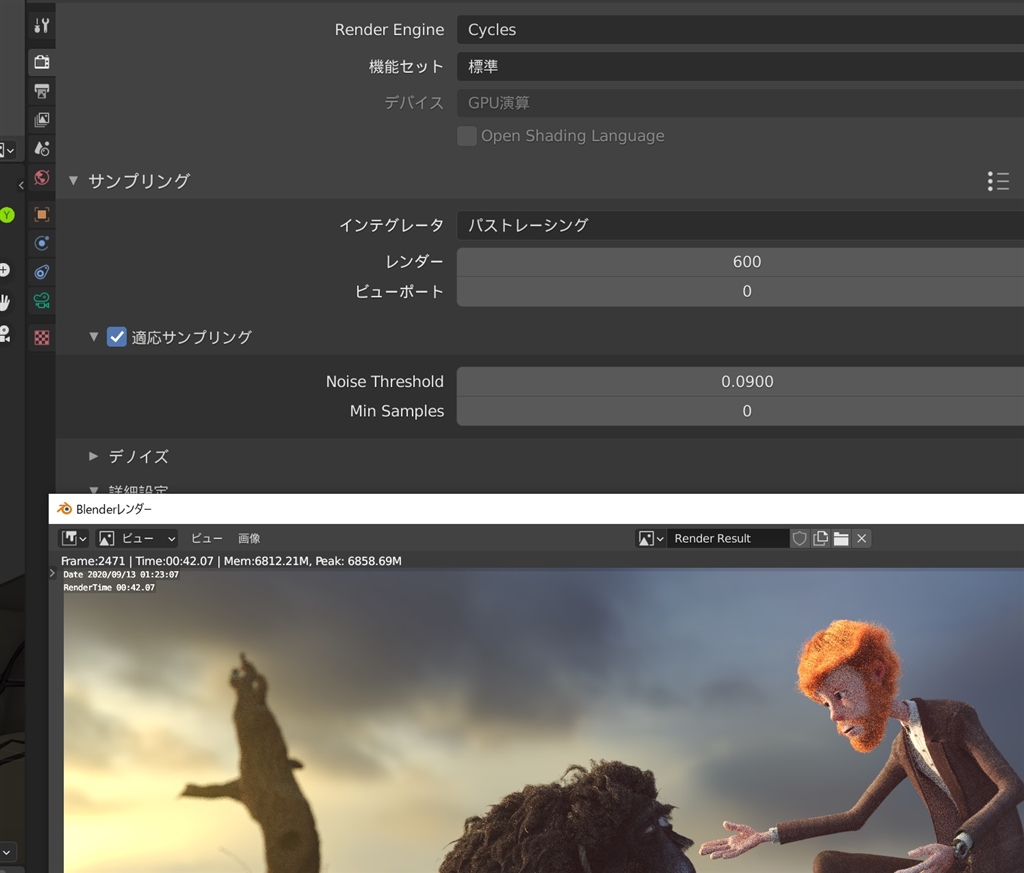Open the Render properties tab
The image size is (1024, 873).
pos(42,62)
